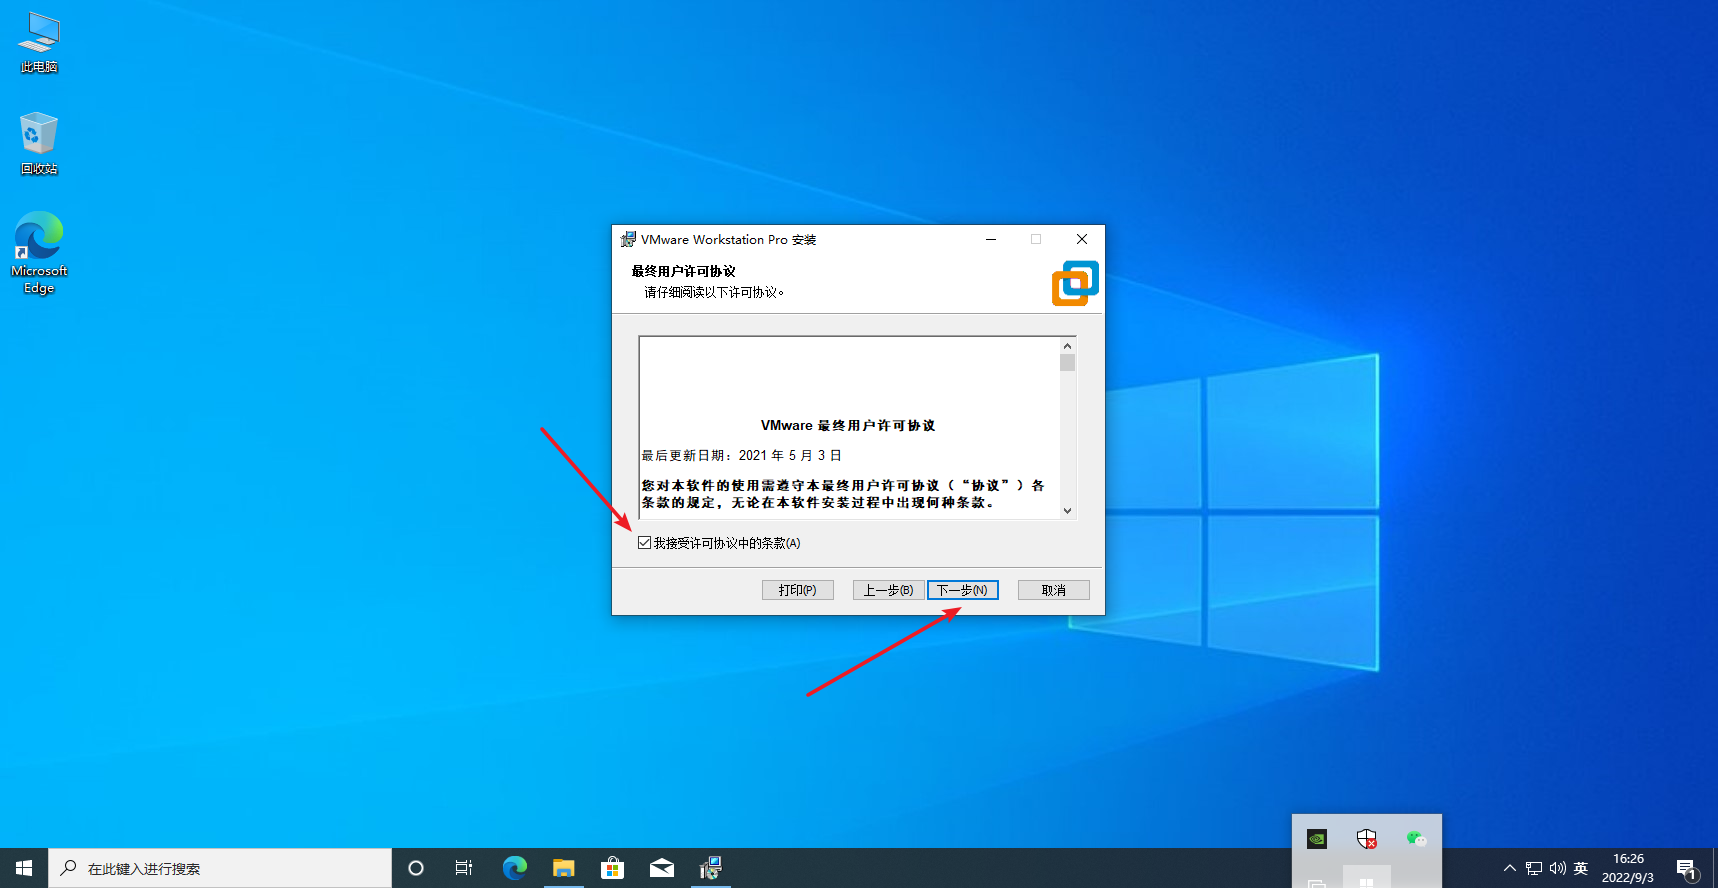Open the WeChat tray icon
This screenshot has height=888, width=1718.
(1416, 839)
